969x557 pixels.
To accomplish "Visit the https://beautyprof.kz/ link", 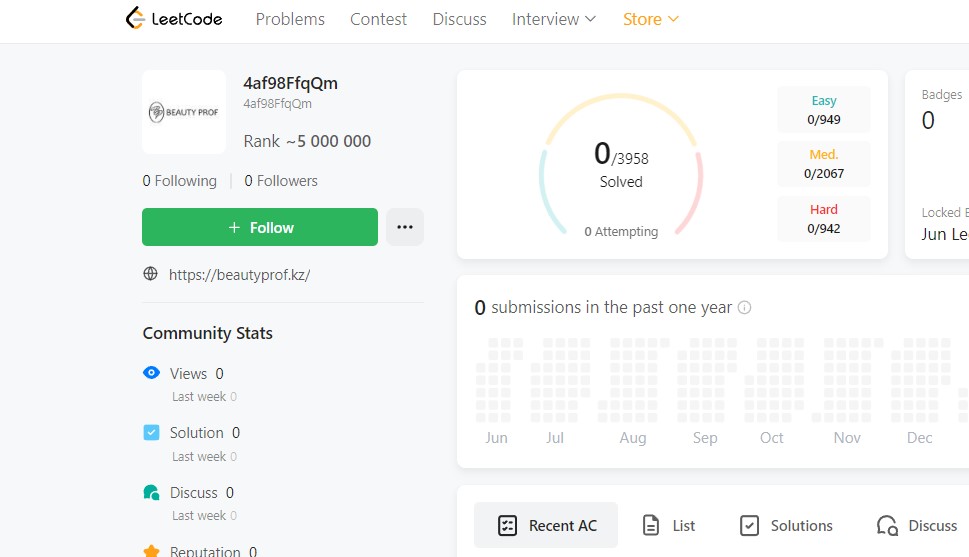I will (239, 274).
